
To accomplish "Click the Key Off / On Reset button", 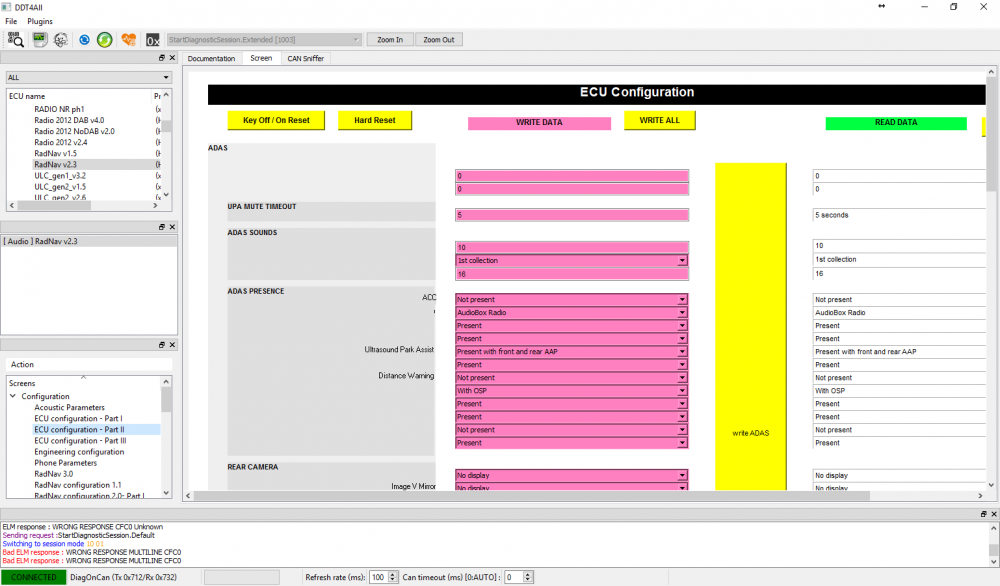I will pyautogui.click(x=276, y=120).
